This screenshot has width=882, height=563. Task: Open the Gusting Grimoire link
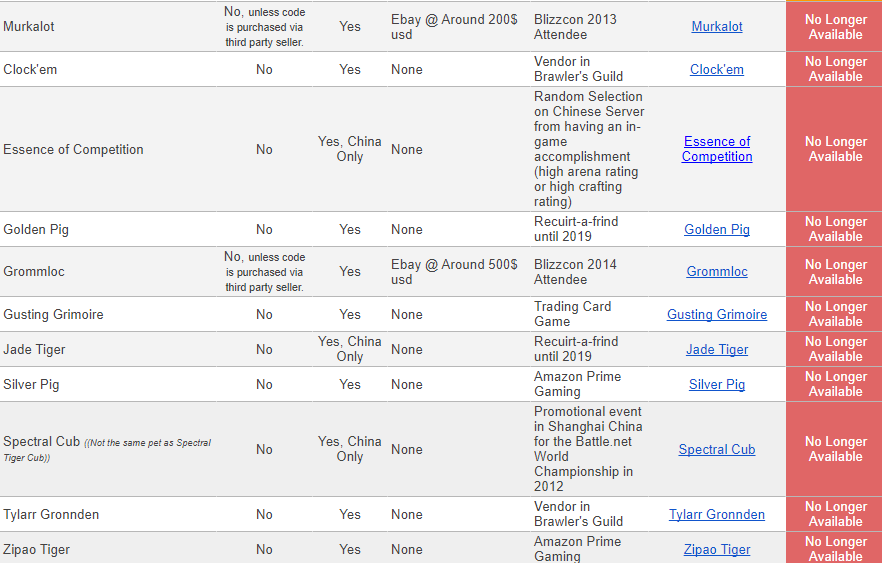(716, 315)
